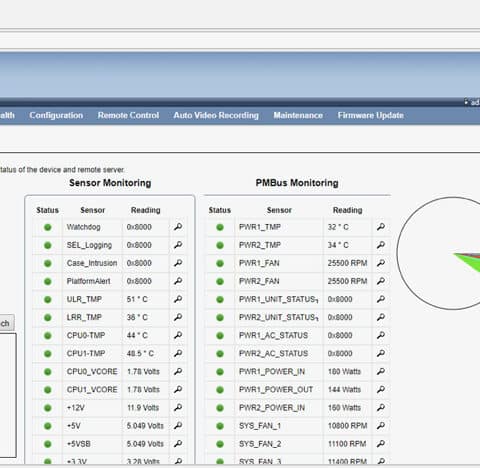This screenshot has width=480, height=468.
Task: Select the CPU1-TMP 48.5 °C reading
Action: click(x=140, y=353)
